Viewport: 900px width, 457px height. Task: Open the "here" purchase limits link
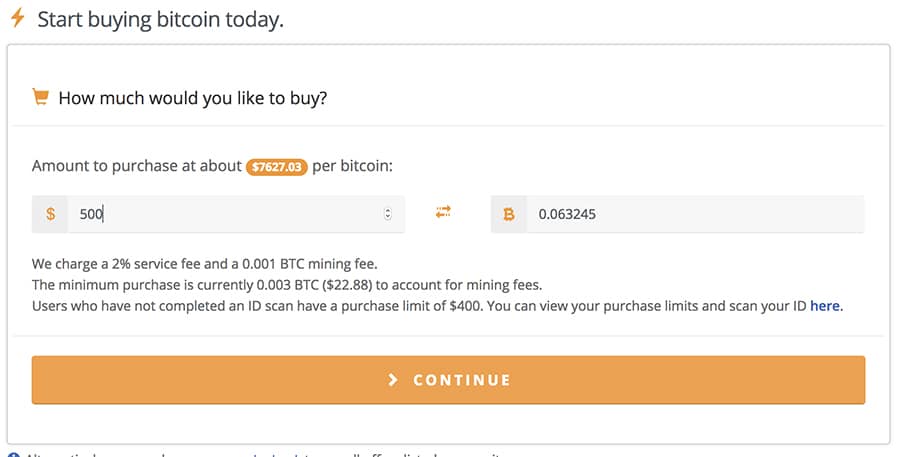(x=825, y=306)
